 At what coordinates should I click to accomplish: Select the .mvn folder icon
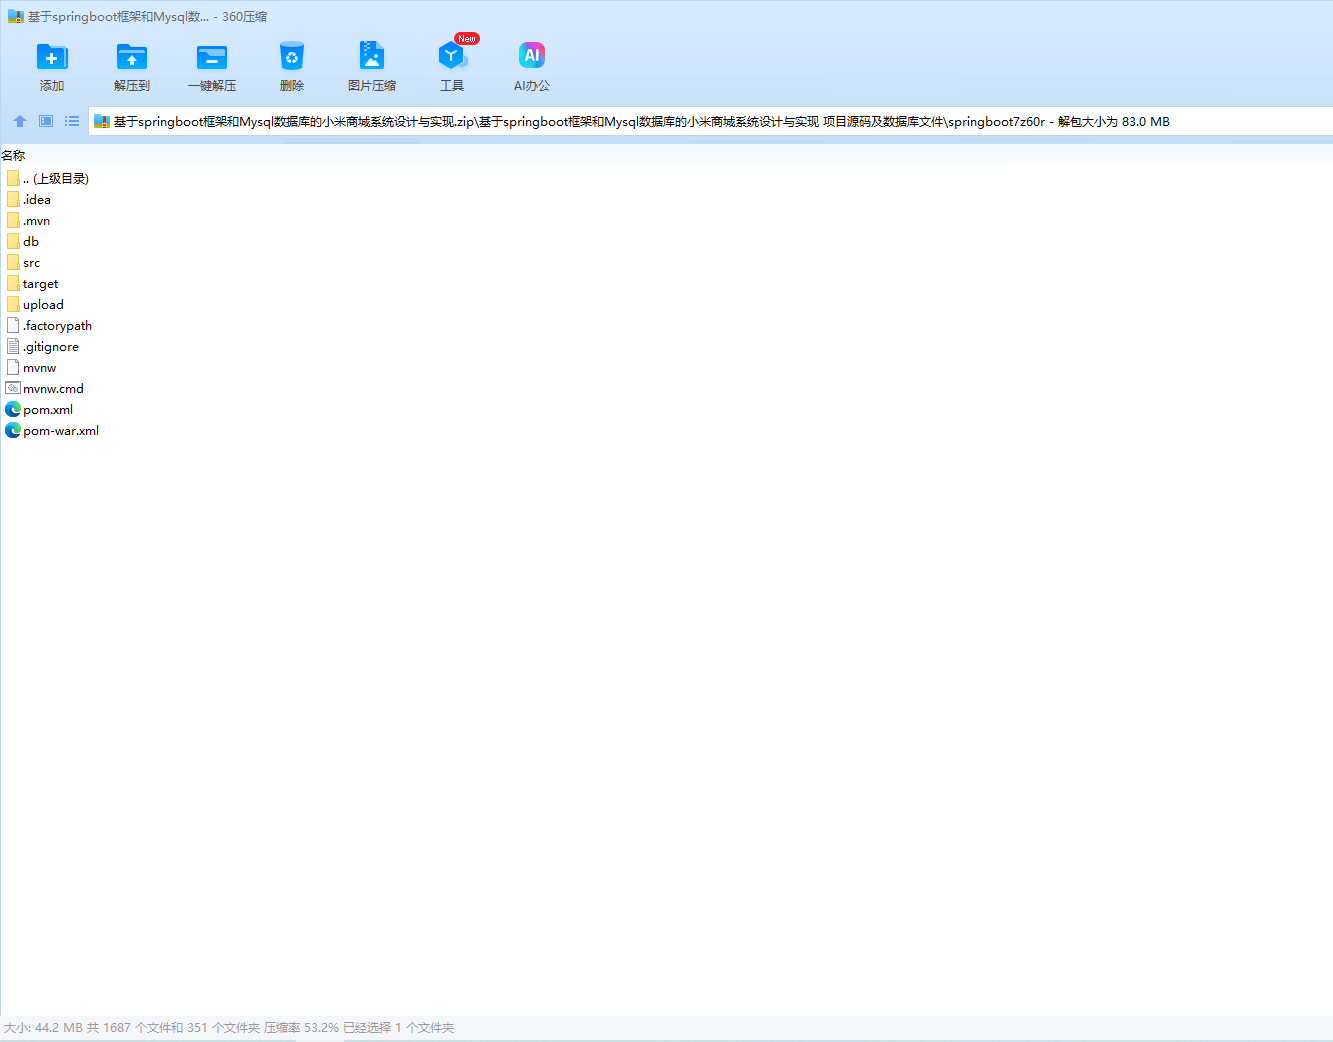(x=13, y=220)
